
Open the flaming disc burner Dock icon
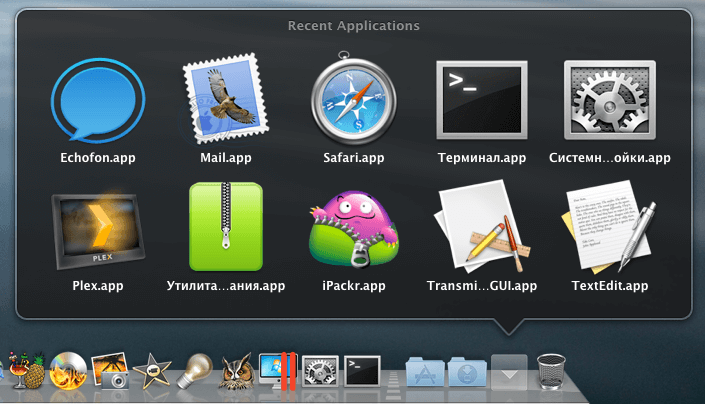click(68, 371)
